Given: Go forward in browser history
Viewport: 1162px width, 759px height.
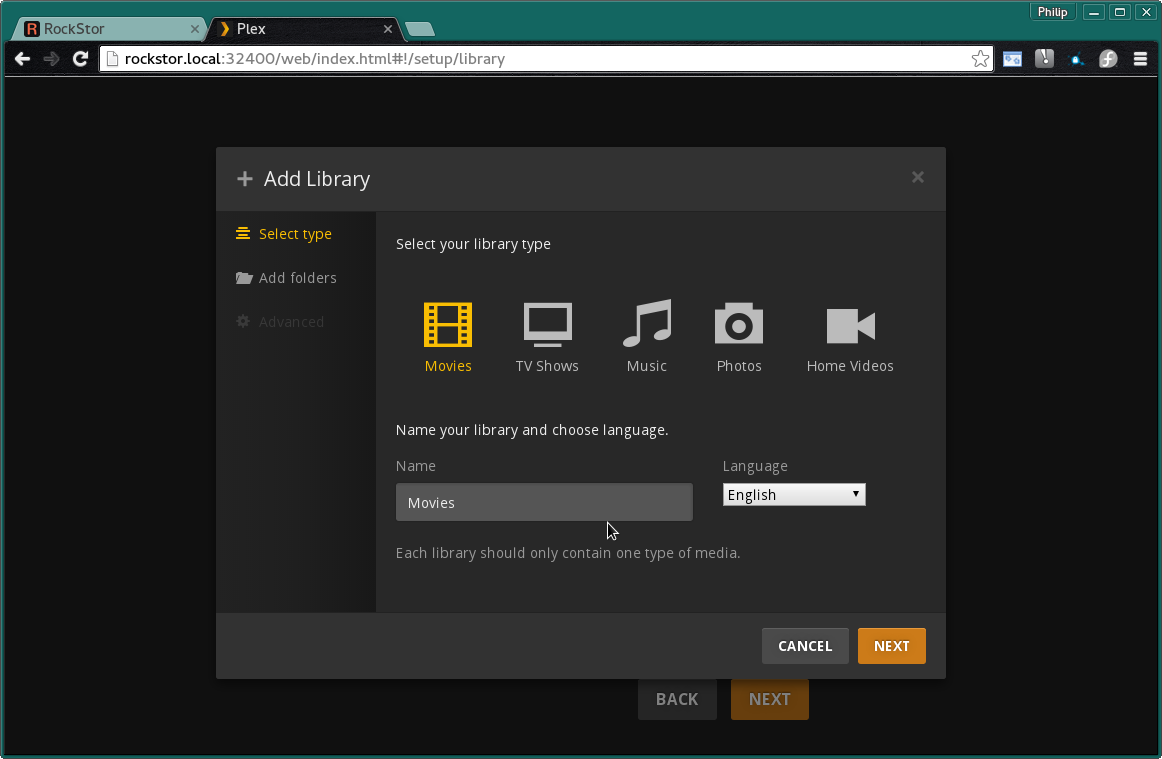Looking at the screenshot, I should (51, 59).
